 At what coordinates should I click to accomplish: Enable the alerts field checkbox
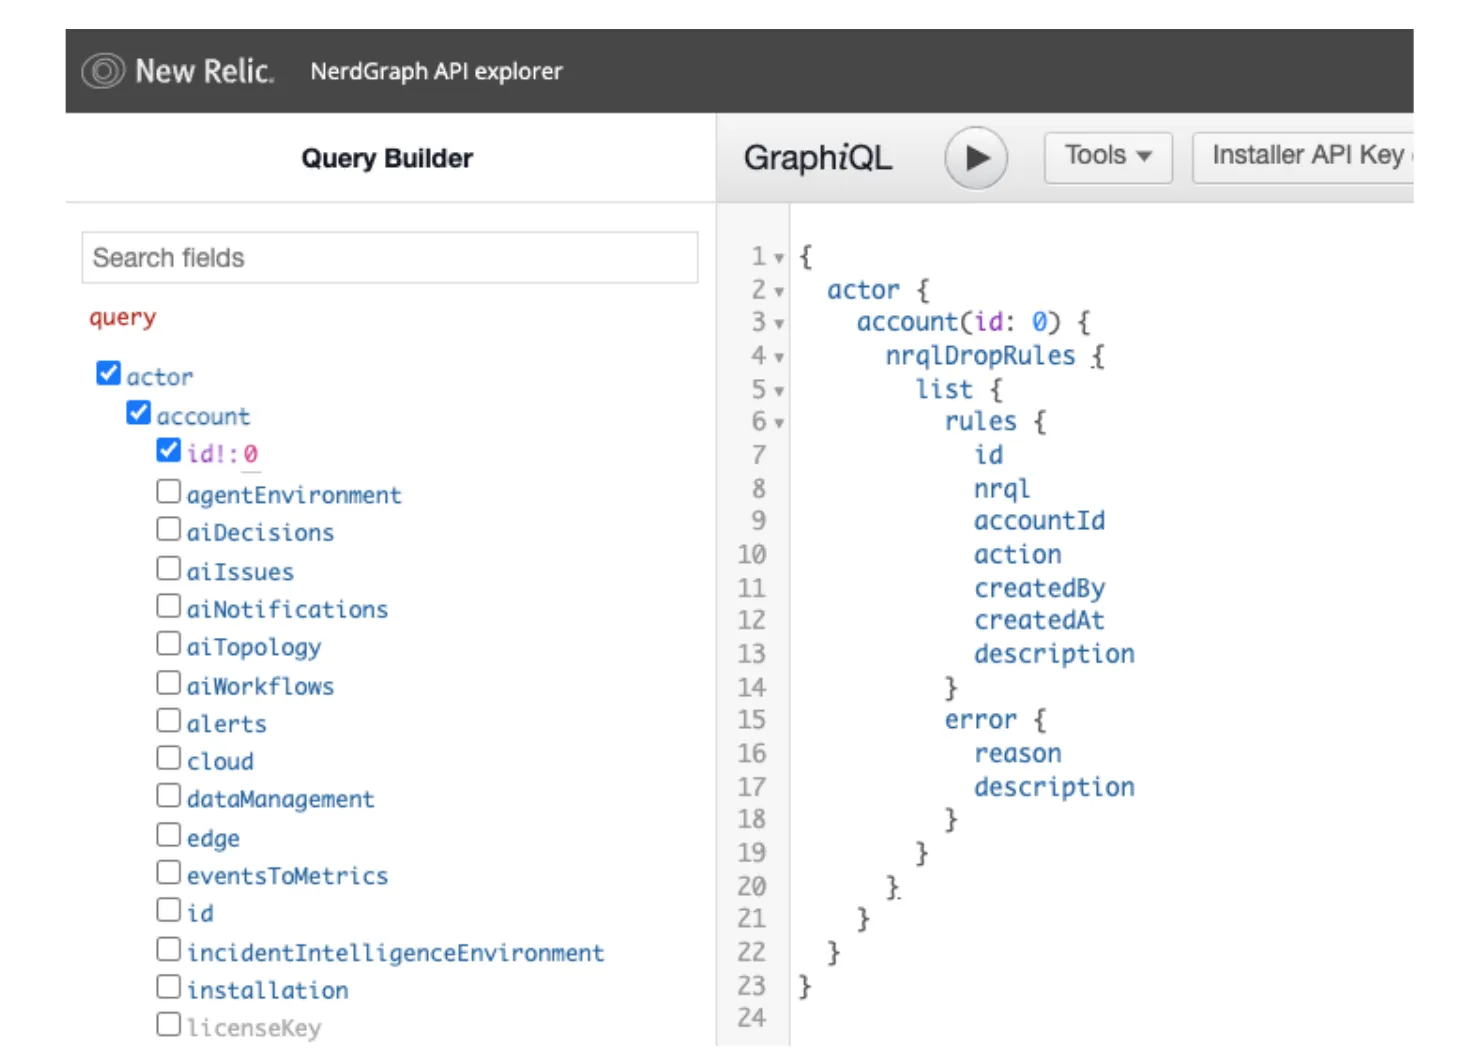[168, 719]
